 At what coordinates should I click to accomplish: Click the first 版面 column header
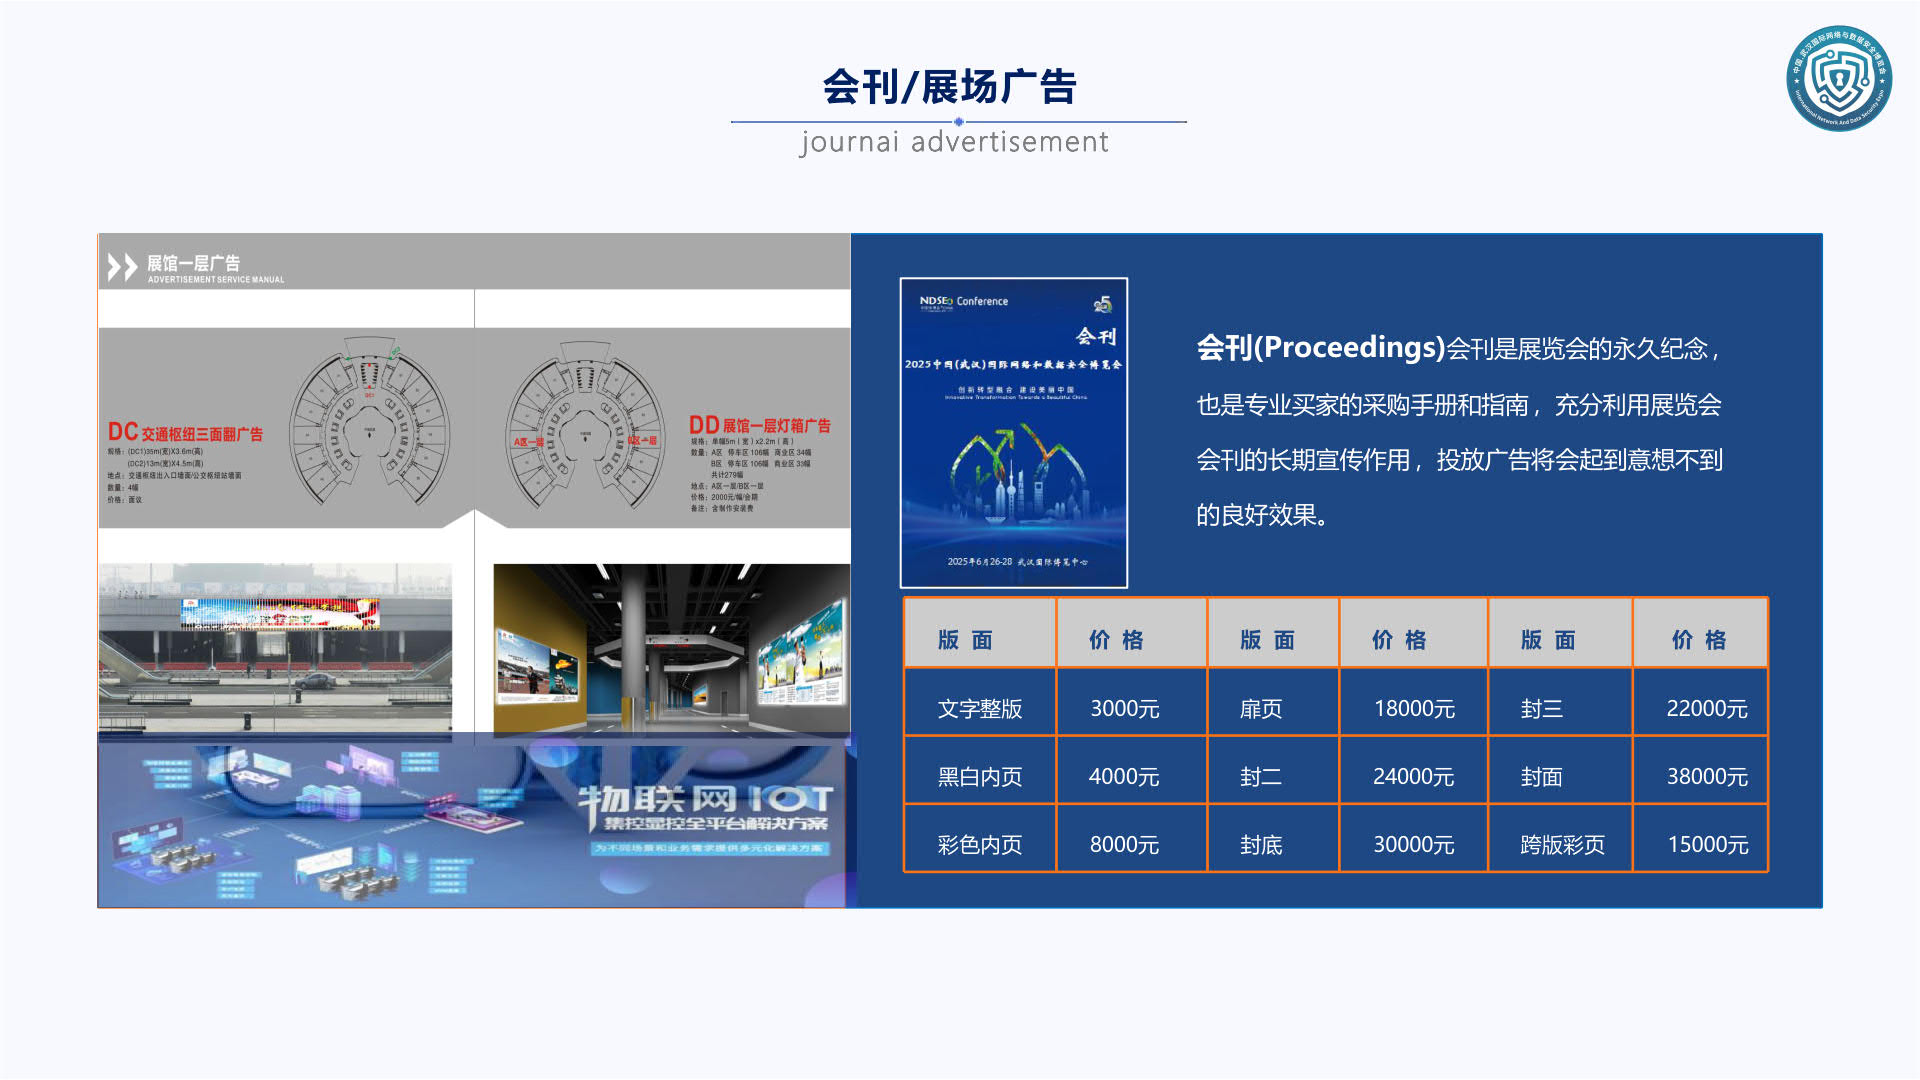tap(965, 640)
